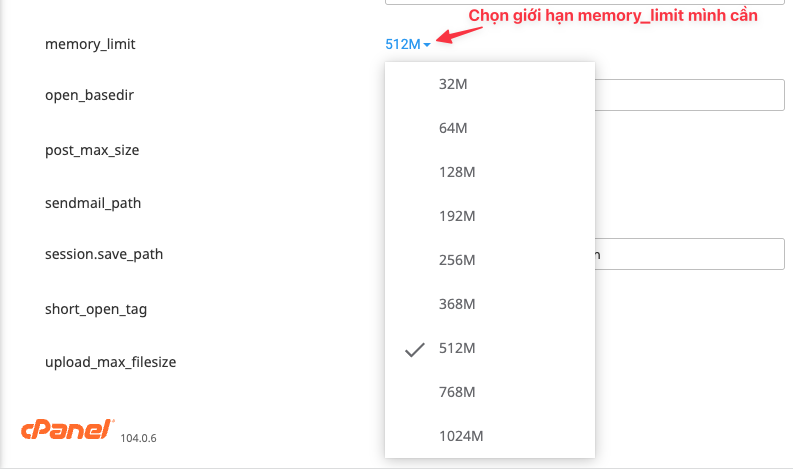Click the dropdown caret next to 512M

point(427,45)
